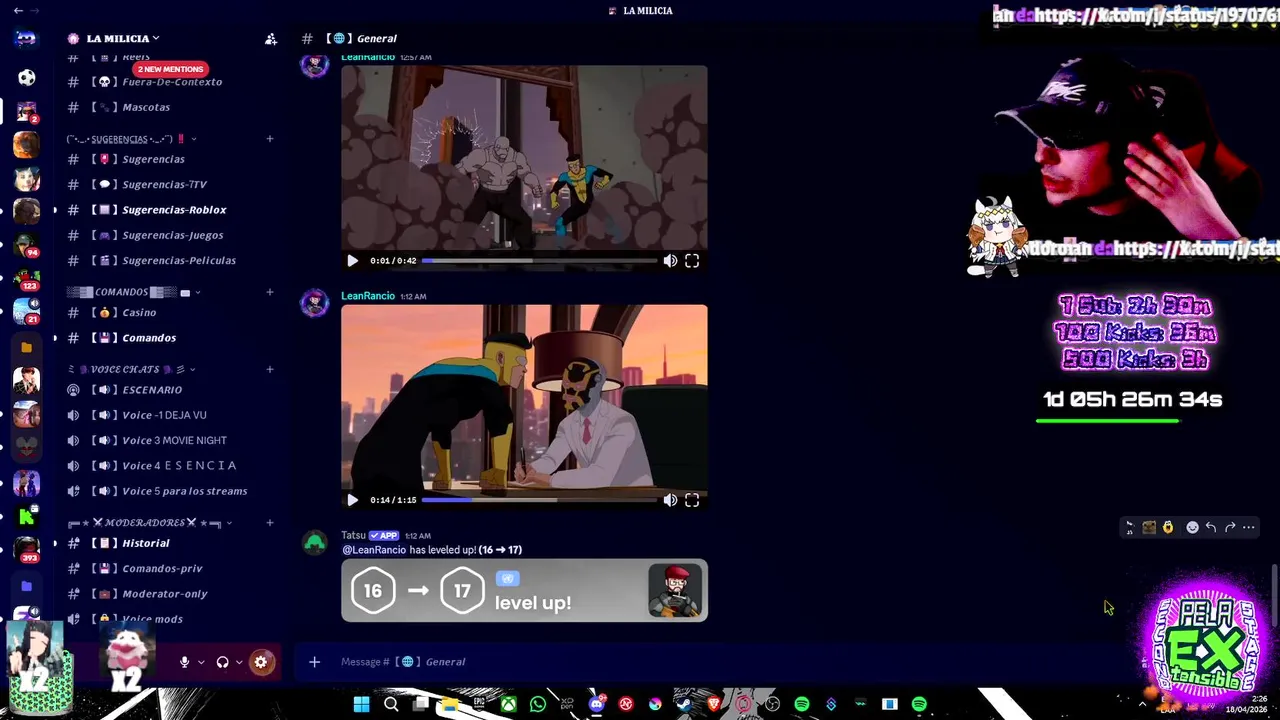Open the server with 21 notifications badge
The width and height of the screenshot is (1280, 720).
[x=27, y=312]
